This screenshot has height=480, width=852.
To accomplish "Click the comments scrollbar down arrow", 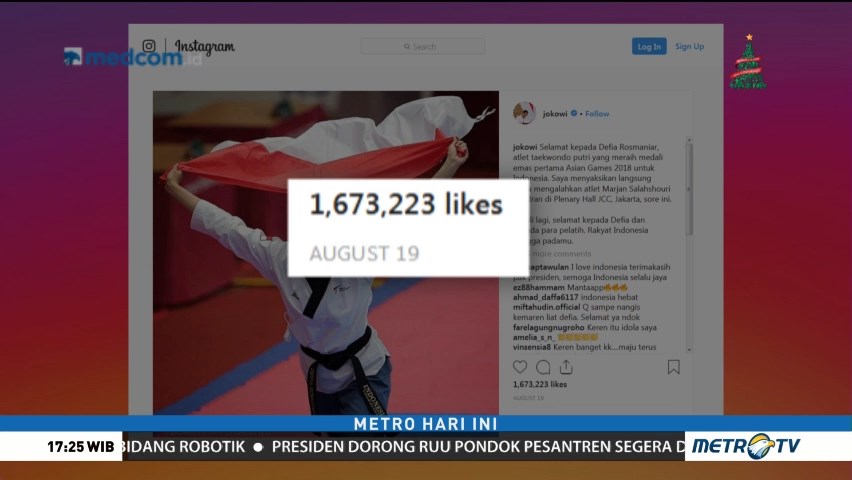I will point(689,350).
